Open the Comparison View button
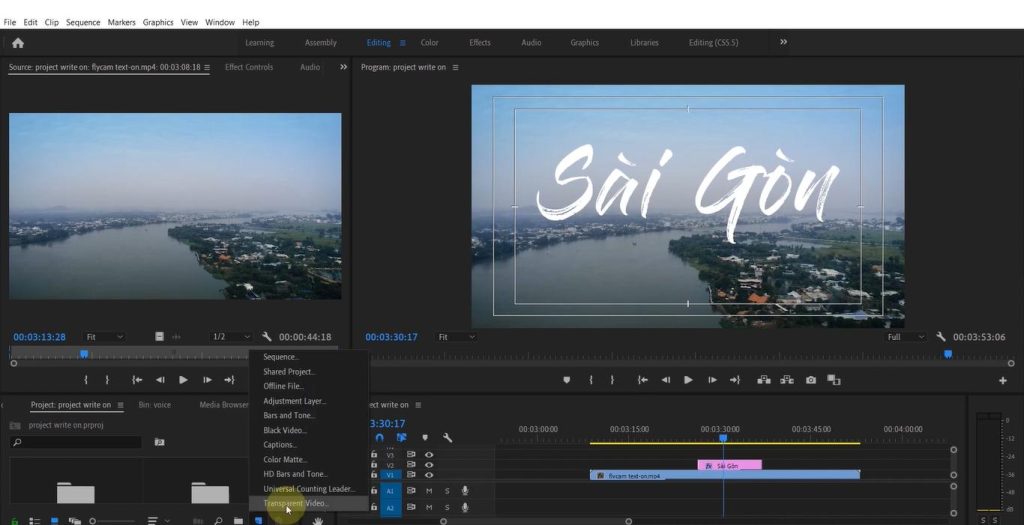The width and height of the screenshot is (1024, 525). pyautogui.click(x=834, y=380)
